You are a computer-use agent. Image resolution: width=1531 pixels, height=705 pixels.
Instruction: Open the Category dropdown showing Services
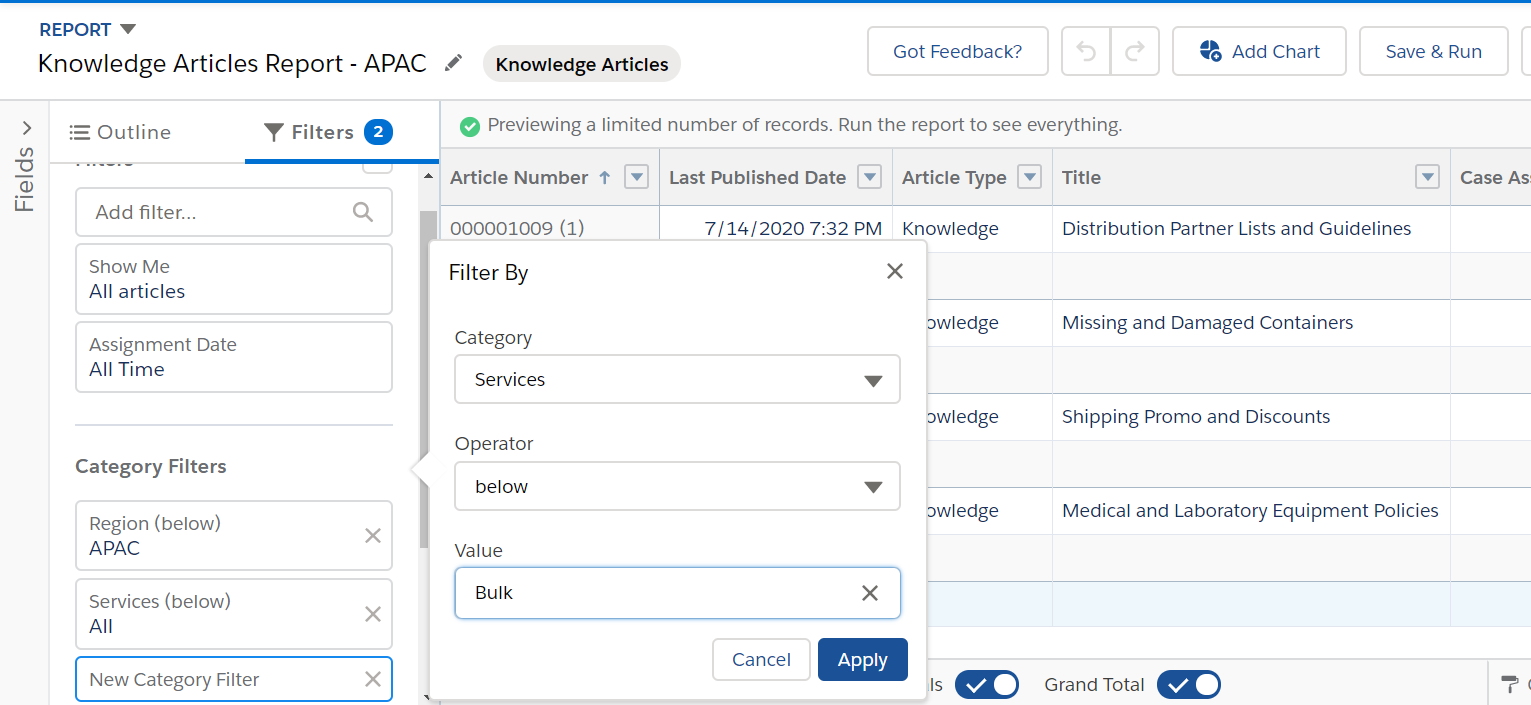coord(677,380)
